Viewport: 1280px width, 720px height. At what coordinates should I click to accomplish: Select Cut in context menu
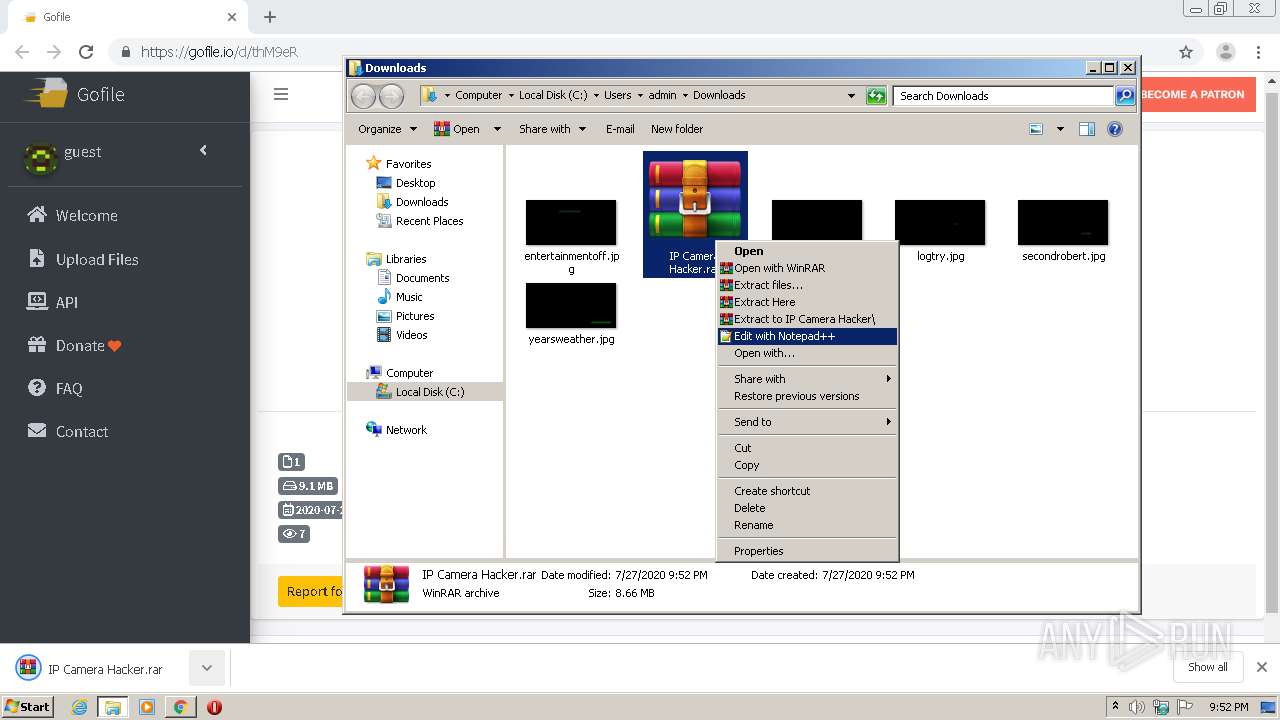coord(807,448)
